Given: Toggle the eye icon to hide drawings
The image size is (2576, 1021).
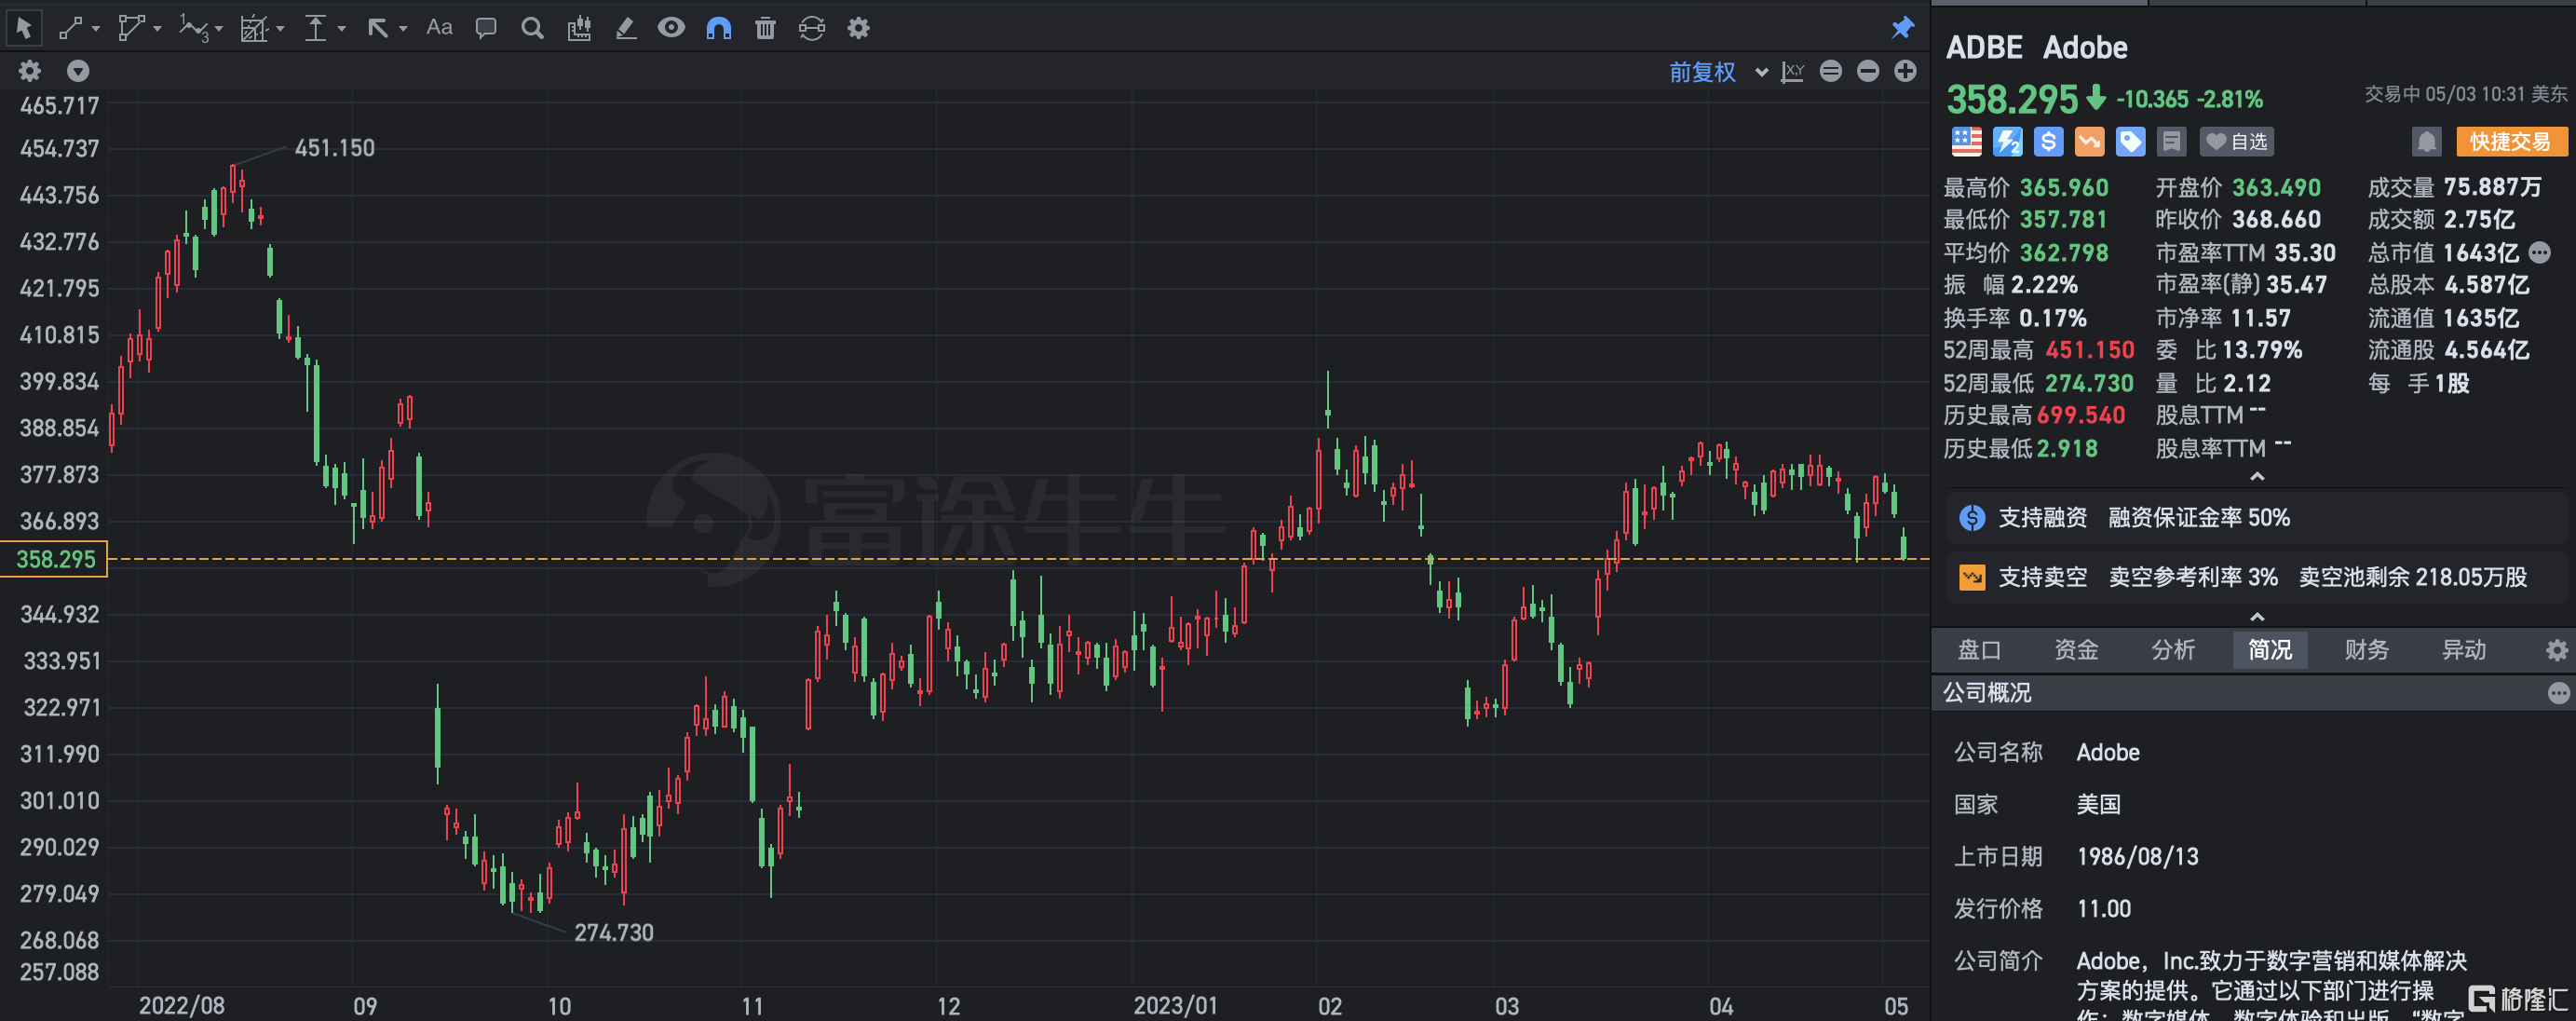Looking at the screenshot, I should pos(670,28).
